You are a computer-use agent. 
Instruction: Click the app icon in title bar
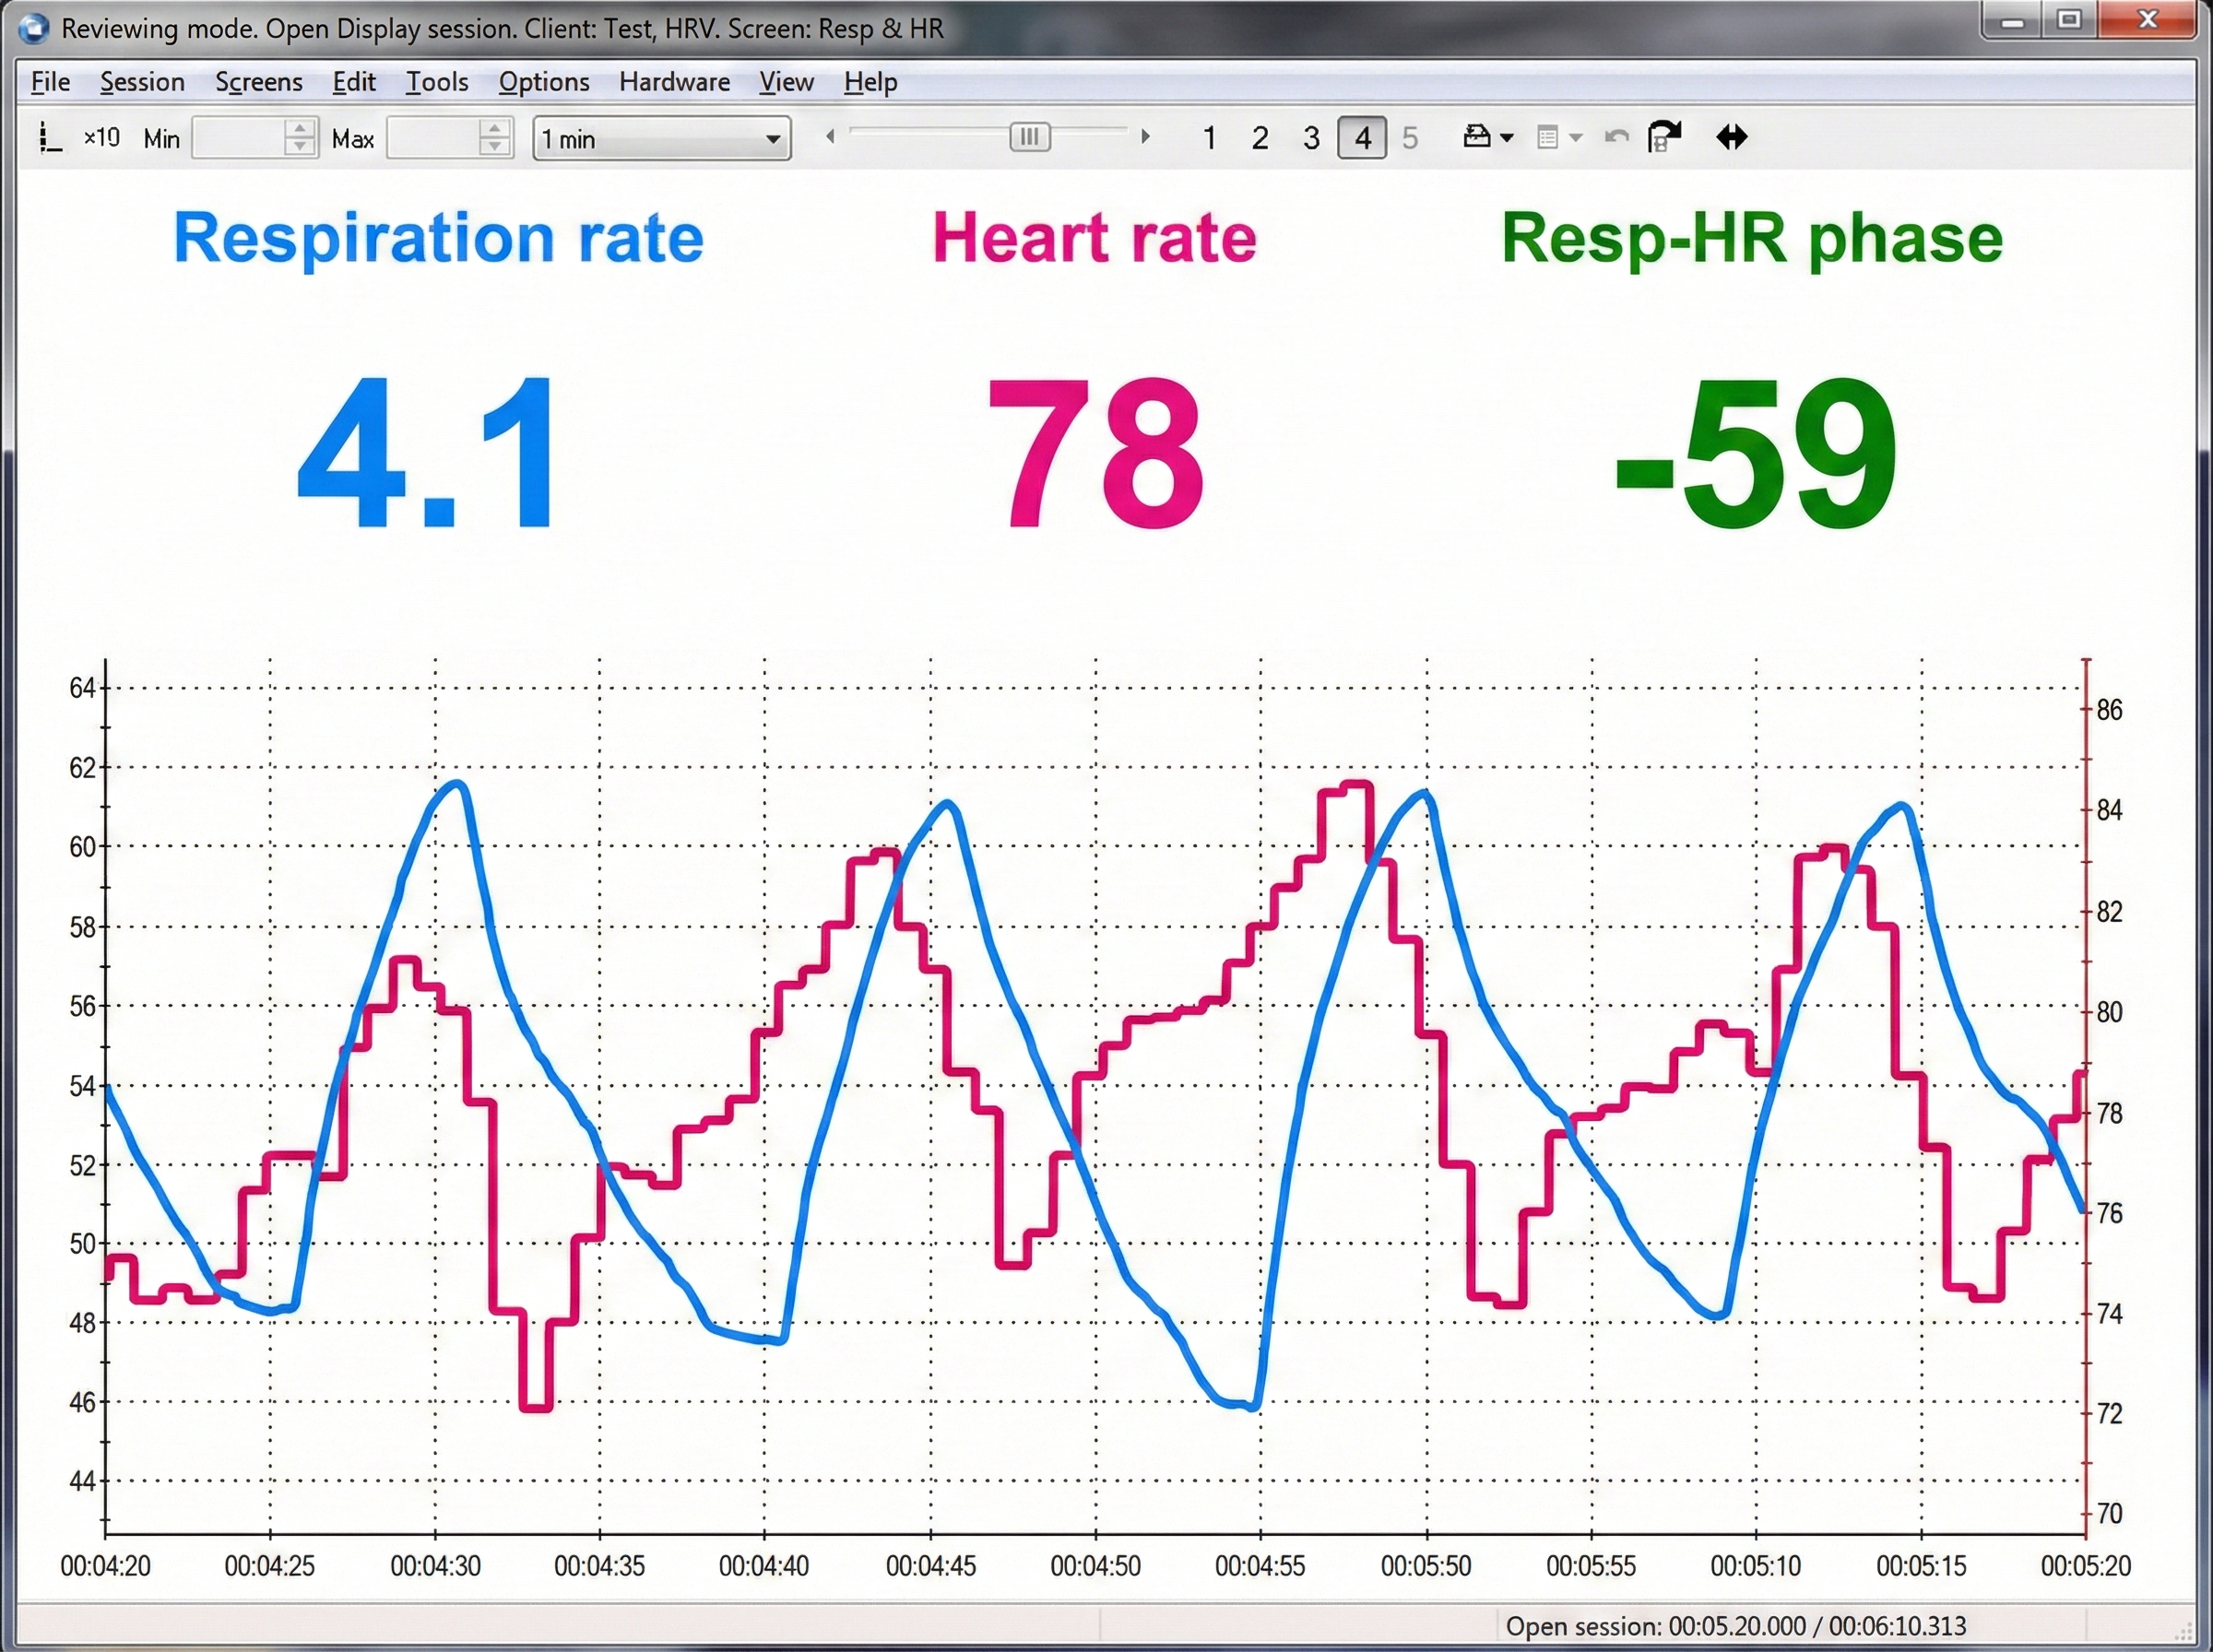pos(34,27)
